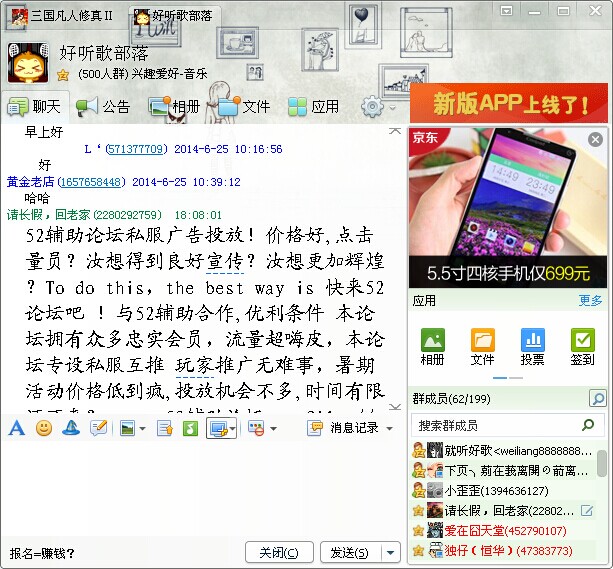The image size is (613, 569).
Task: Open the send button options arrow
Action: click(x=390, y=553)
